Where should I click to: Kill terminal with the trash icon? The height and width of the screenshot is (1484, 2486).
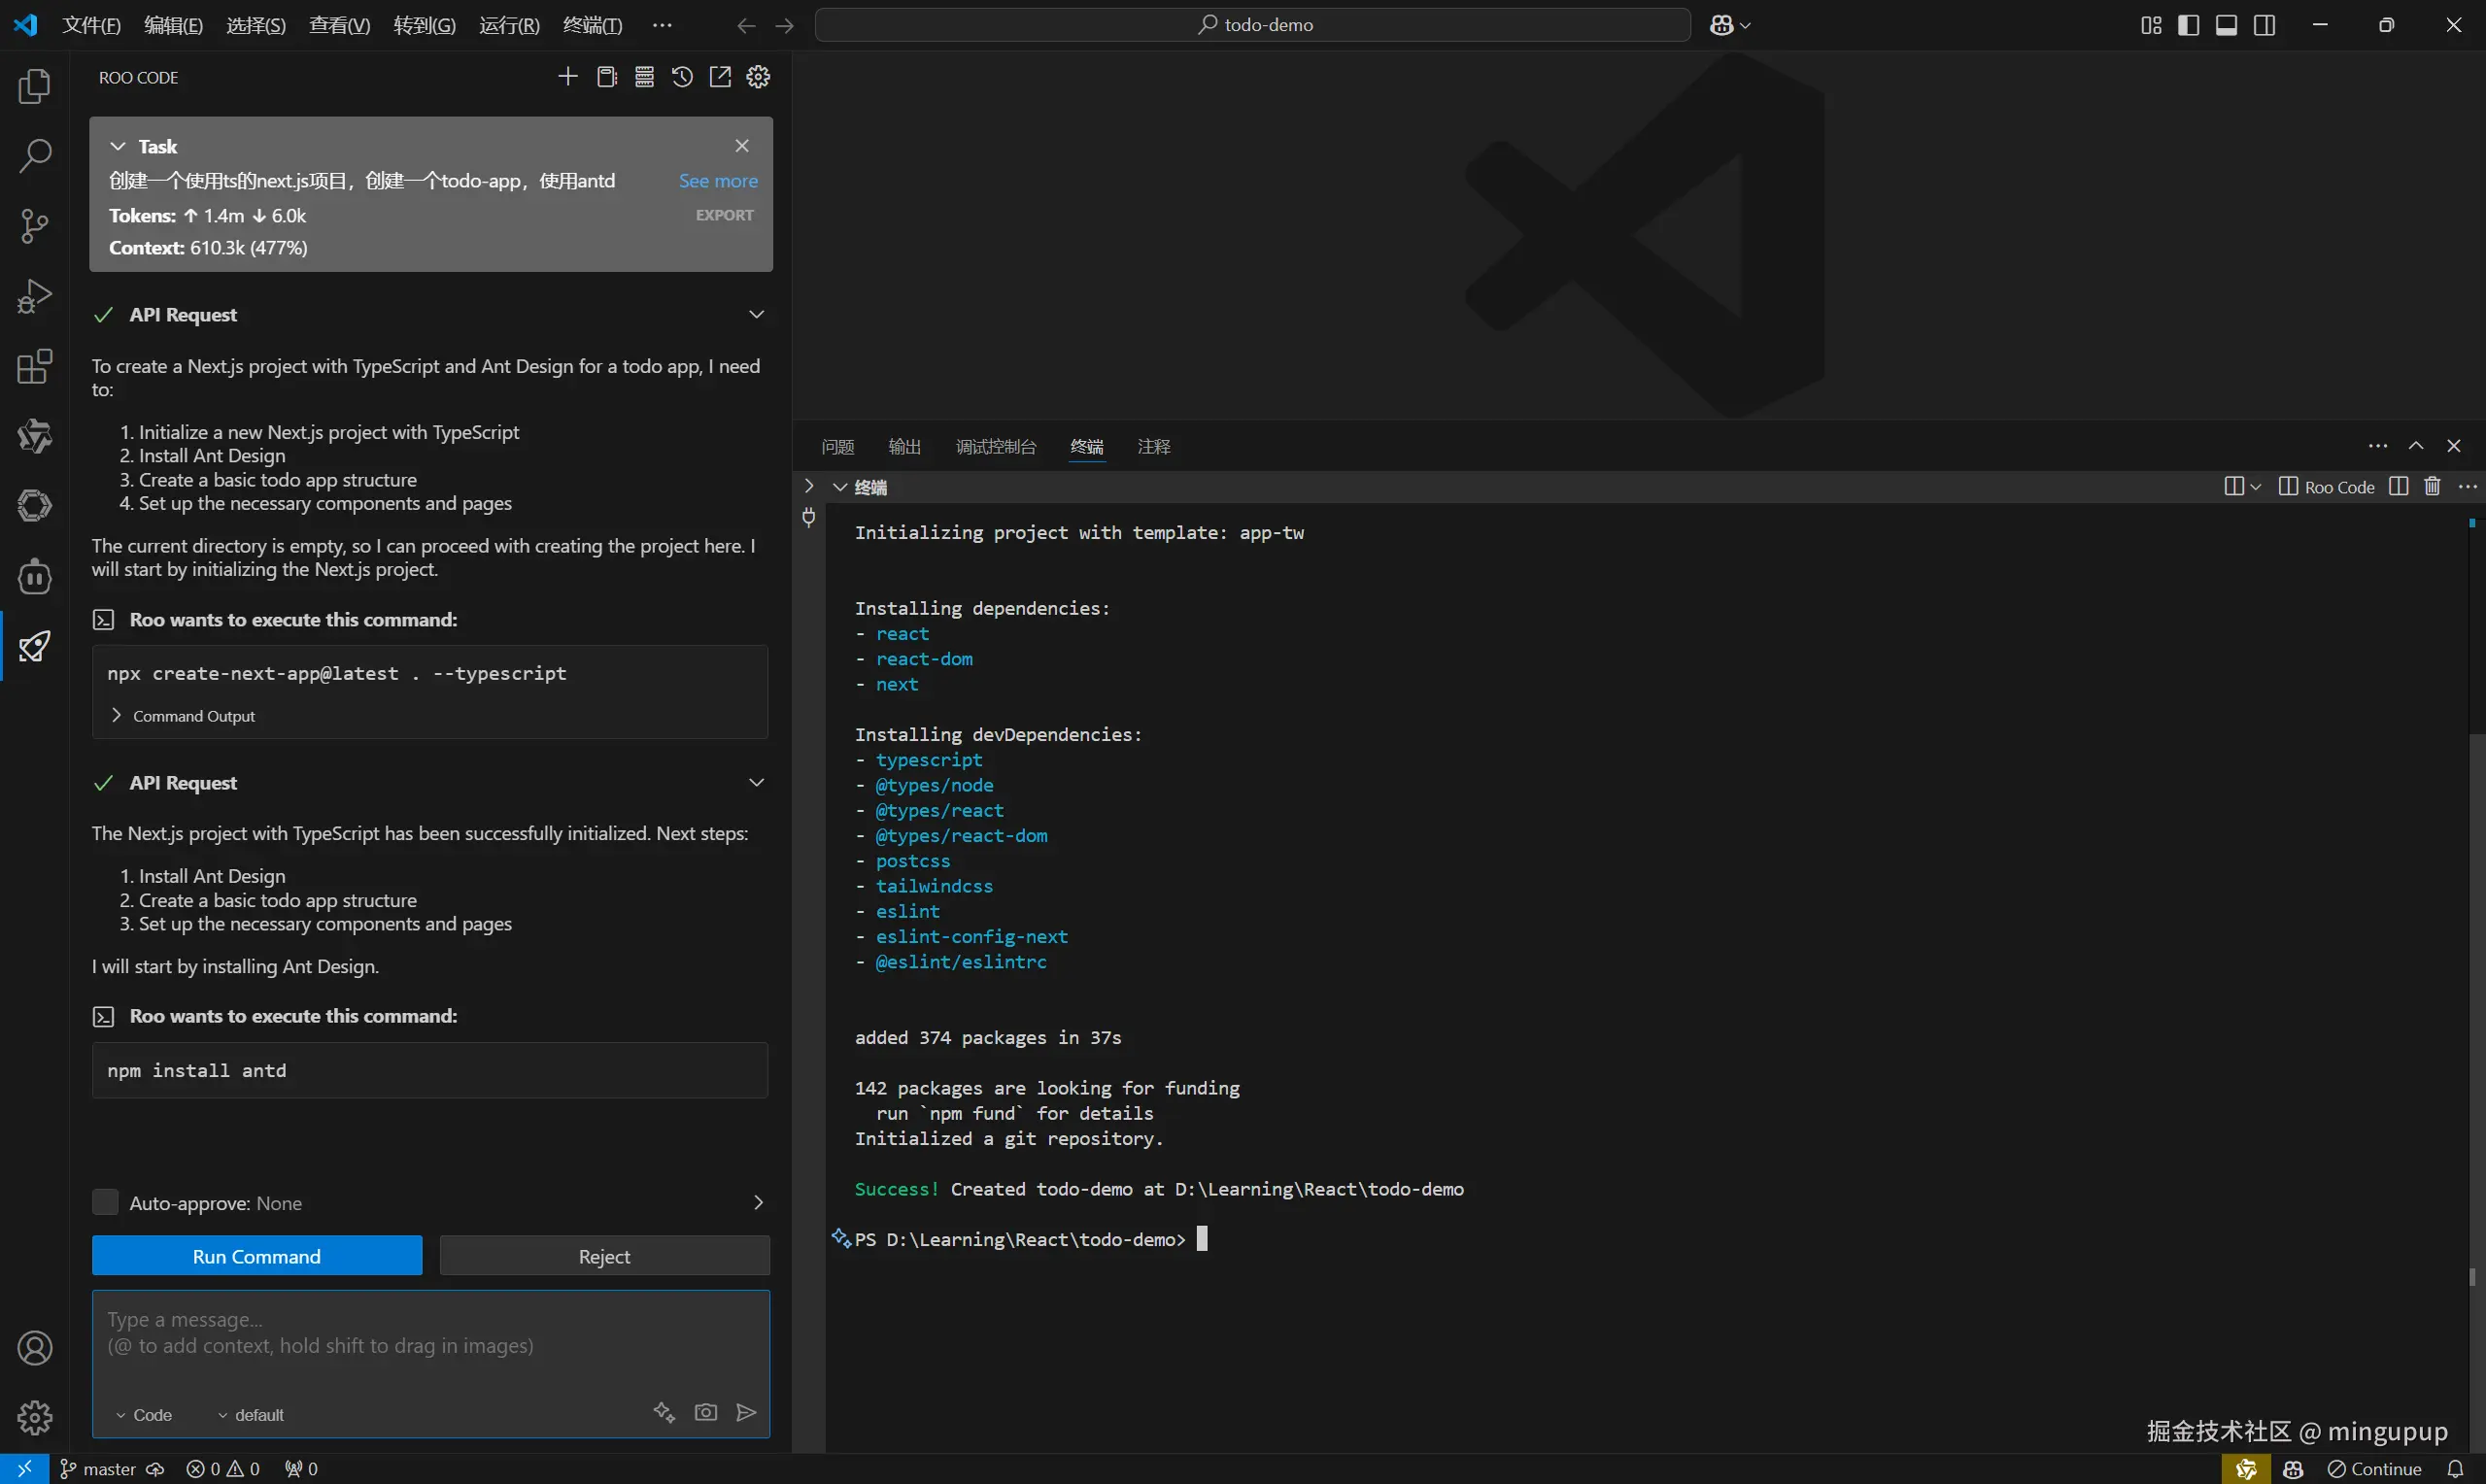(2432, 487)
